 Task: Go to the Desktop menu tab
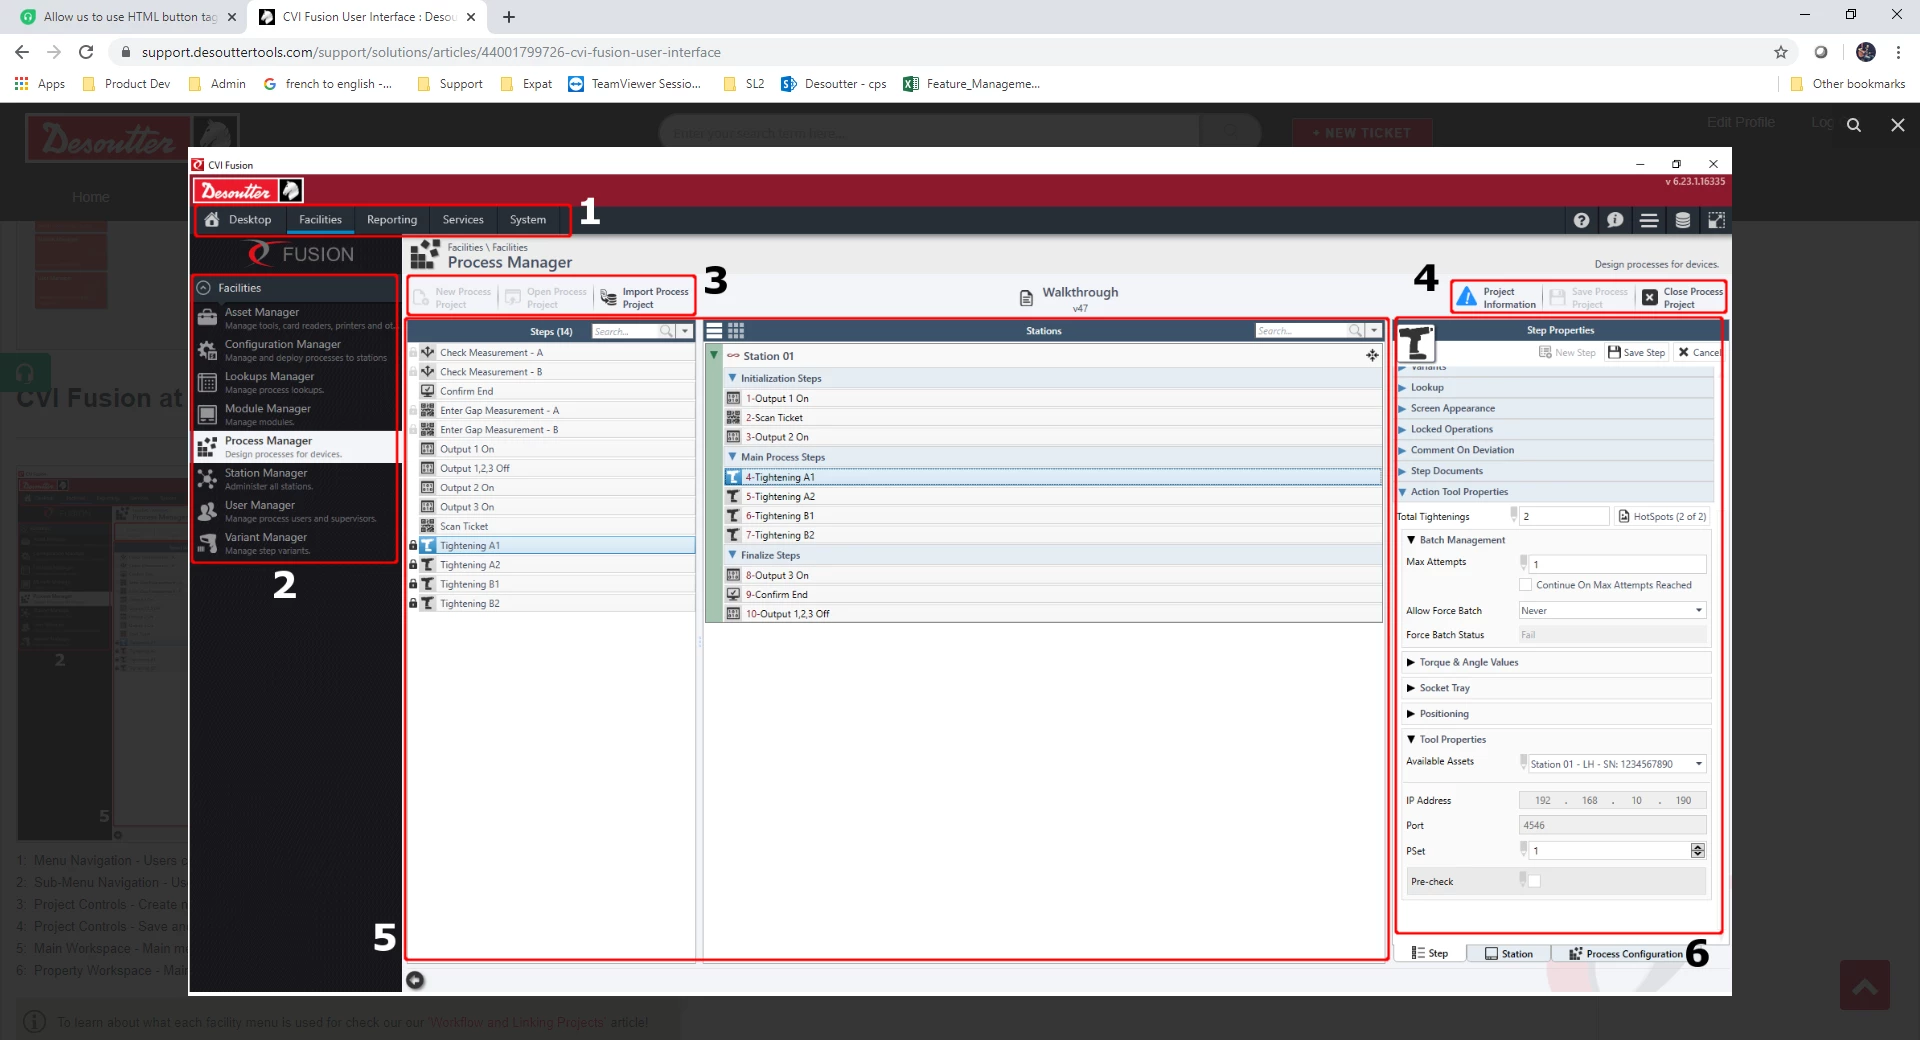pyautogui.click(x=240, y=220)
